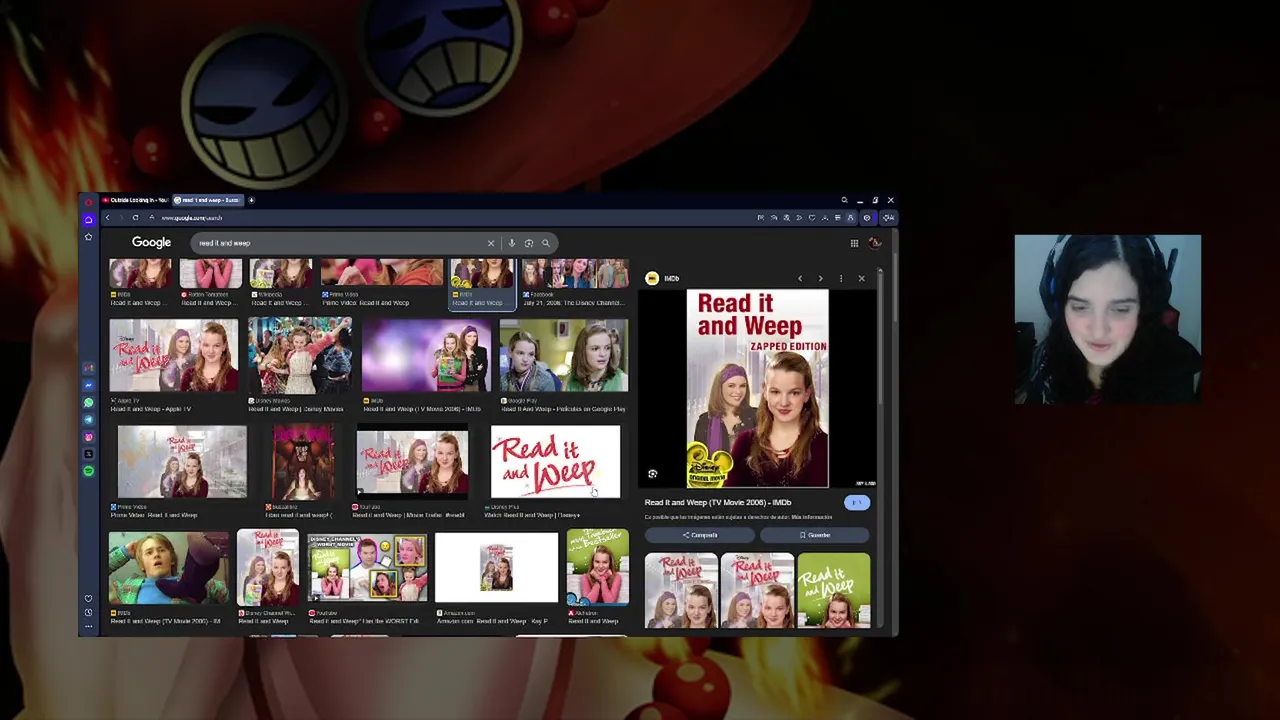Click the Google logo
Screen dimensions: 1280x720
151,242
